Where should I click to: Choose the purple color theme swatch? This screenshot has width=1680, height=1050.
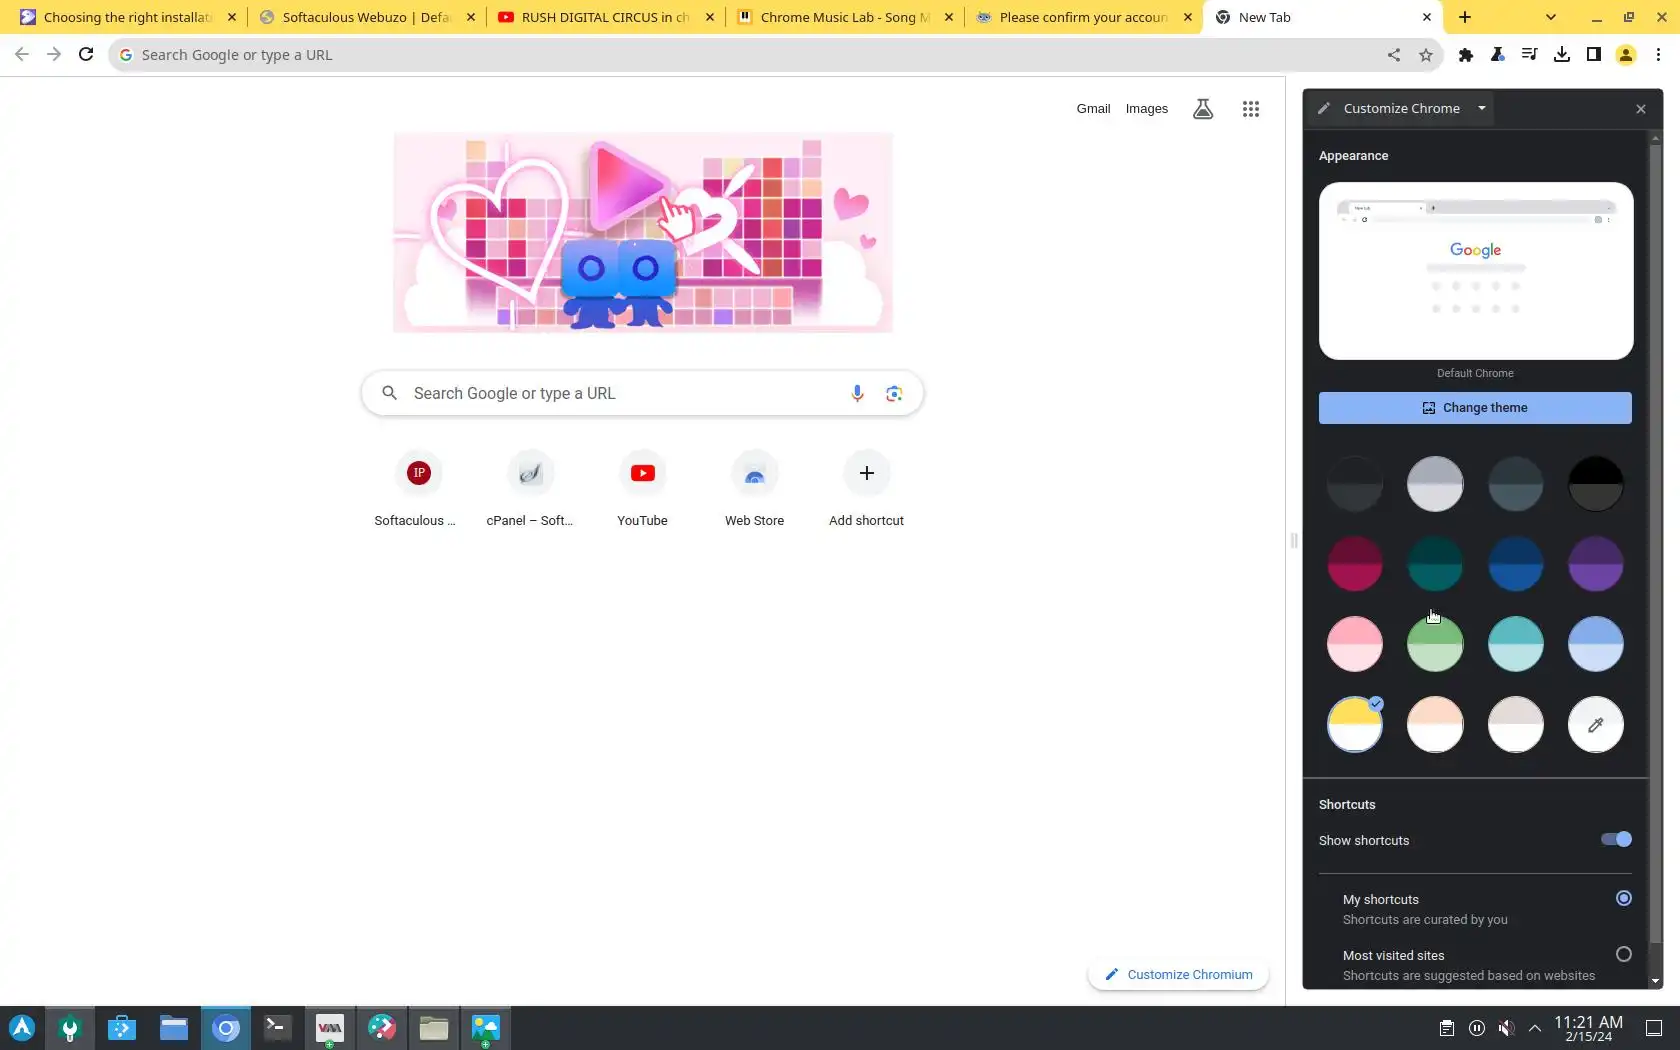tap(1596, 564)
